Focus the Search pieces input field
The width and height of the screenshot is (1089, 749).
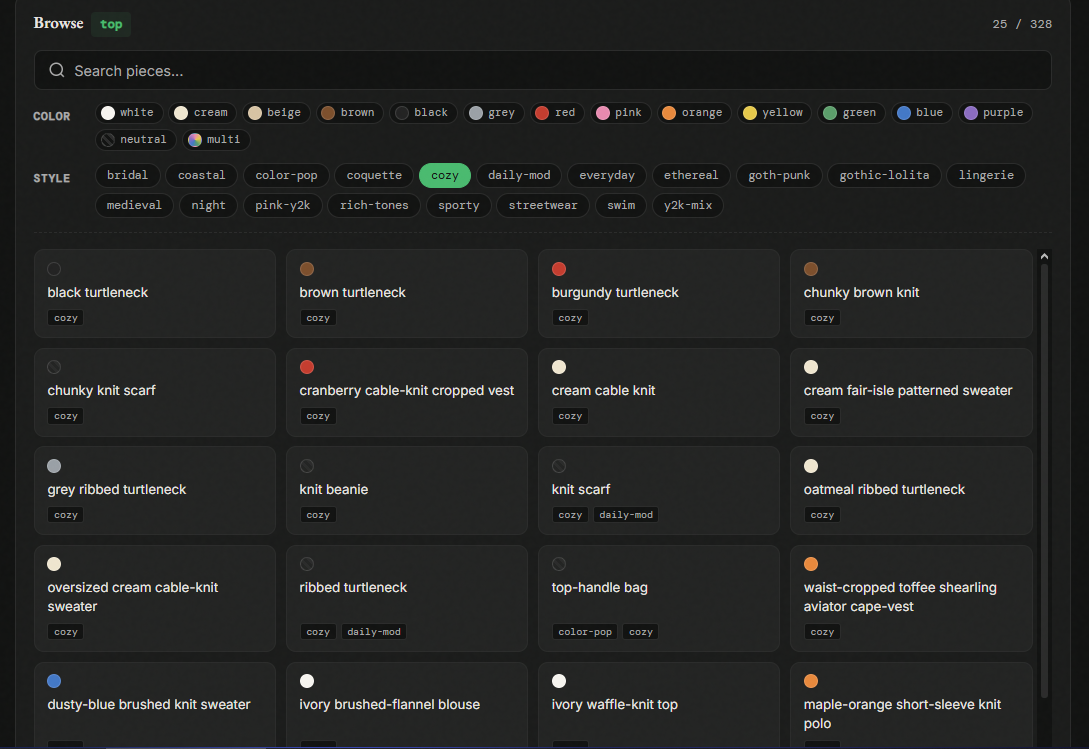coord(542,70)
